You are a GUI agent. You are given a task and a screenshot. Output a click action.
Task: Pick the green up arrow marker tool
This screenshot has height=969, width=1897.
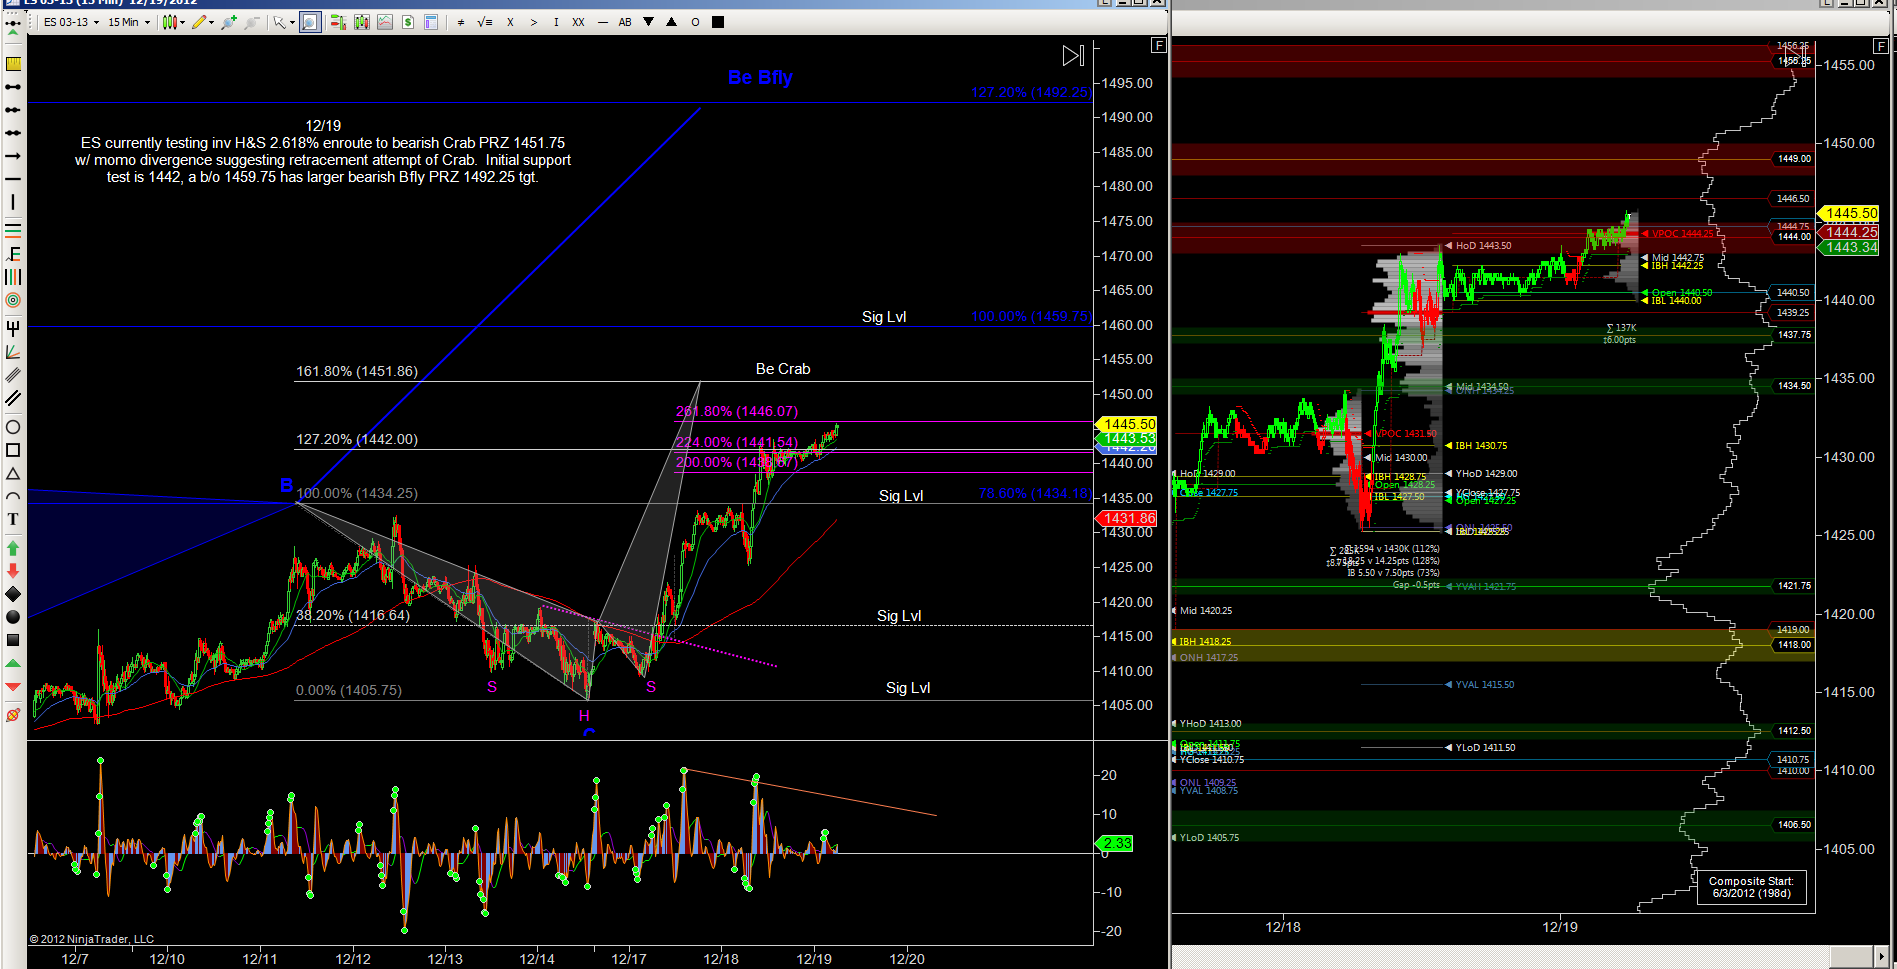point(13,548)
